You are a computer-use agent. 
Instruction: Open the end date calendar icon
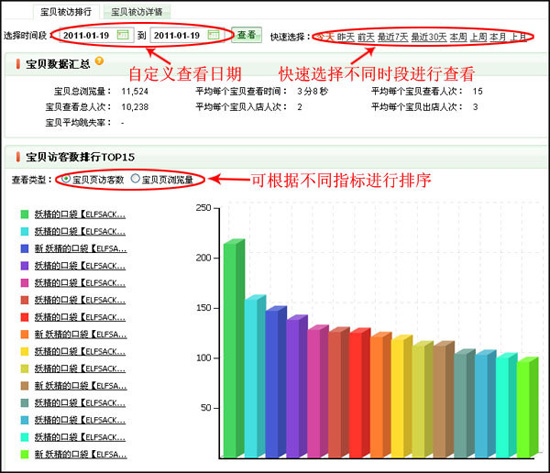pyautogui.click(x=214, y=35)
